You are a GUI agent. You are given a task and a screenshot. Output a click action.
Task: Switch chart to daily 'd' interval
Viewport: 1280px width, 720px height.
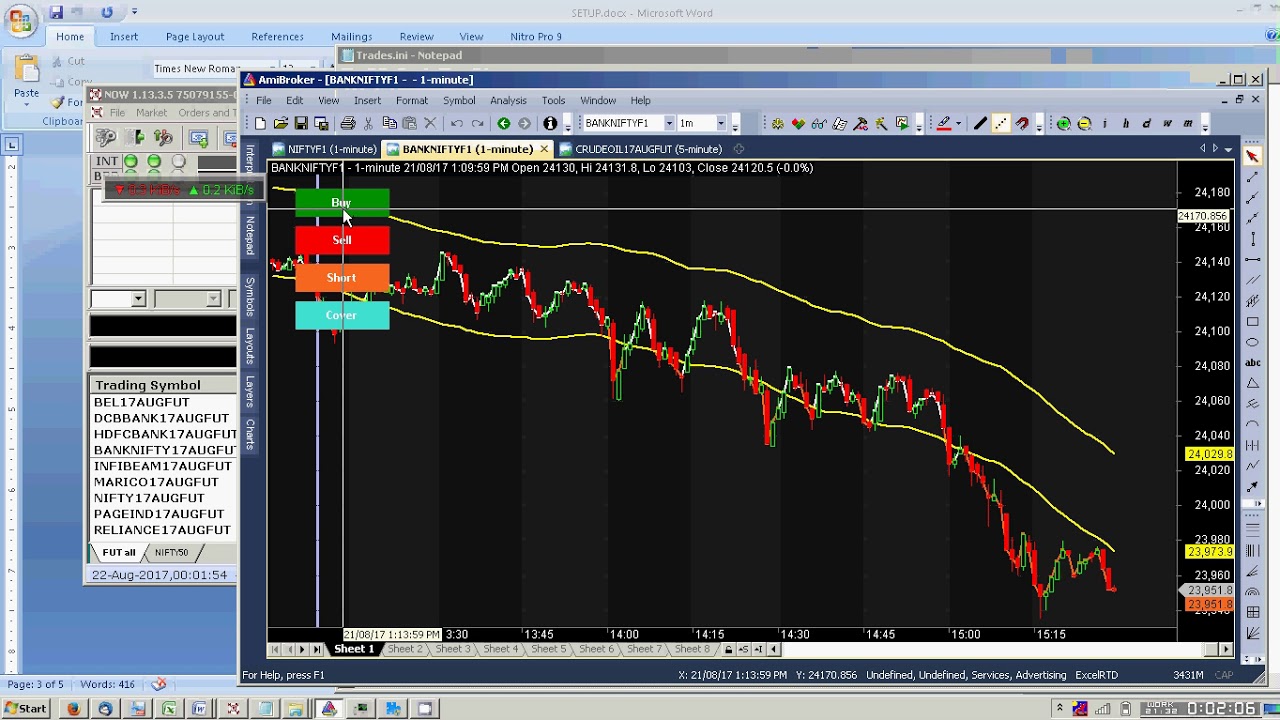(x=1146, y=123)
